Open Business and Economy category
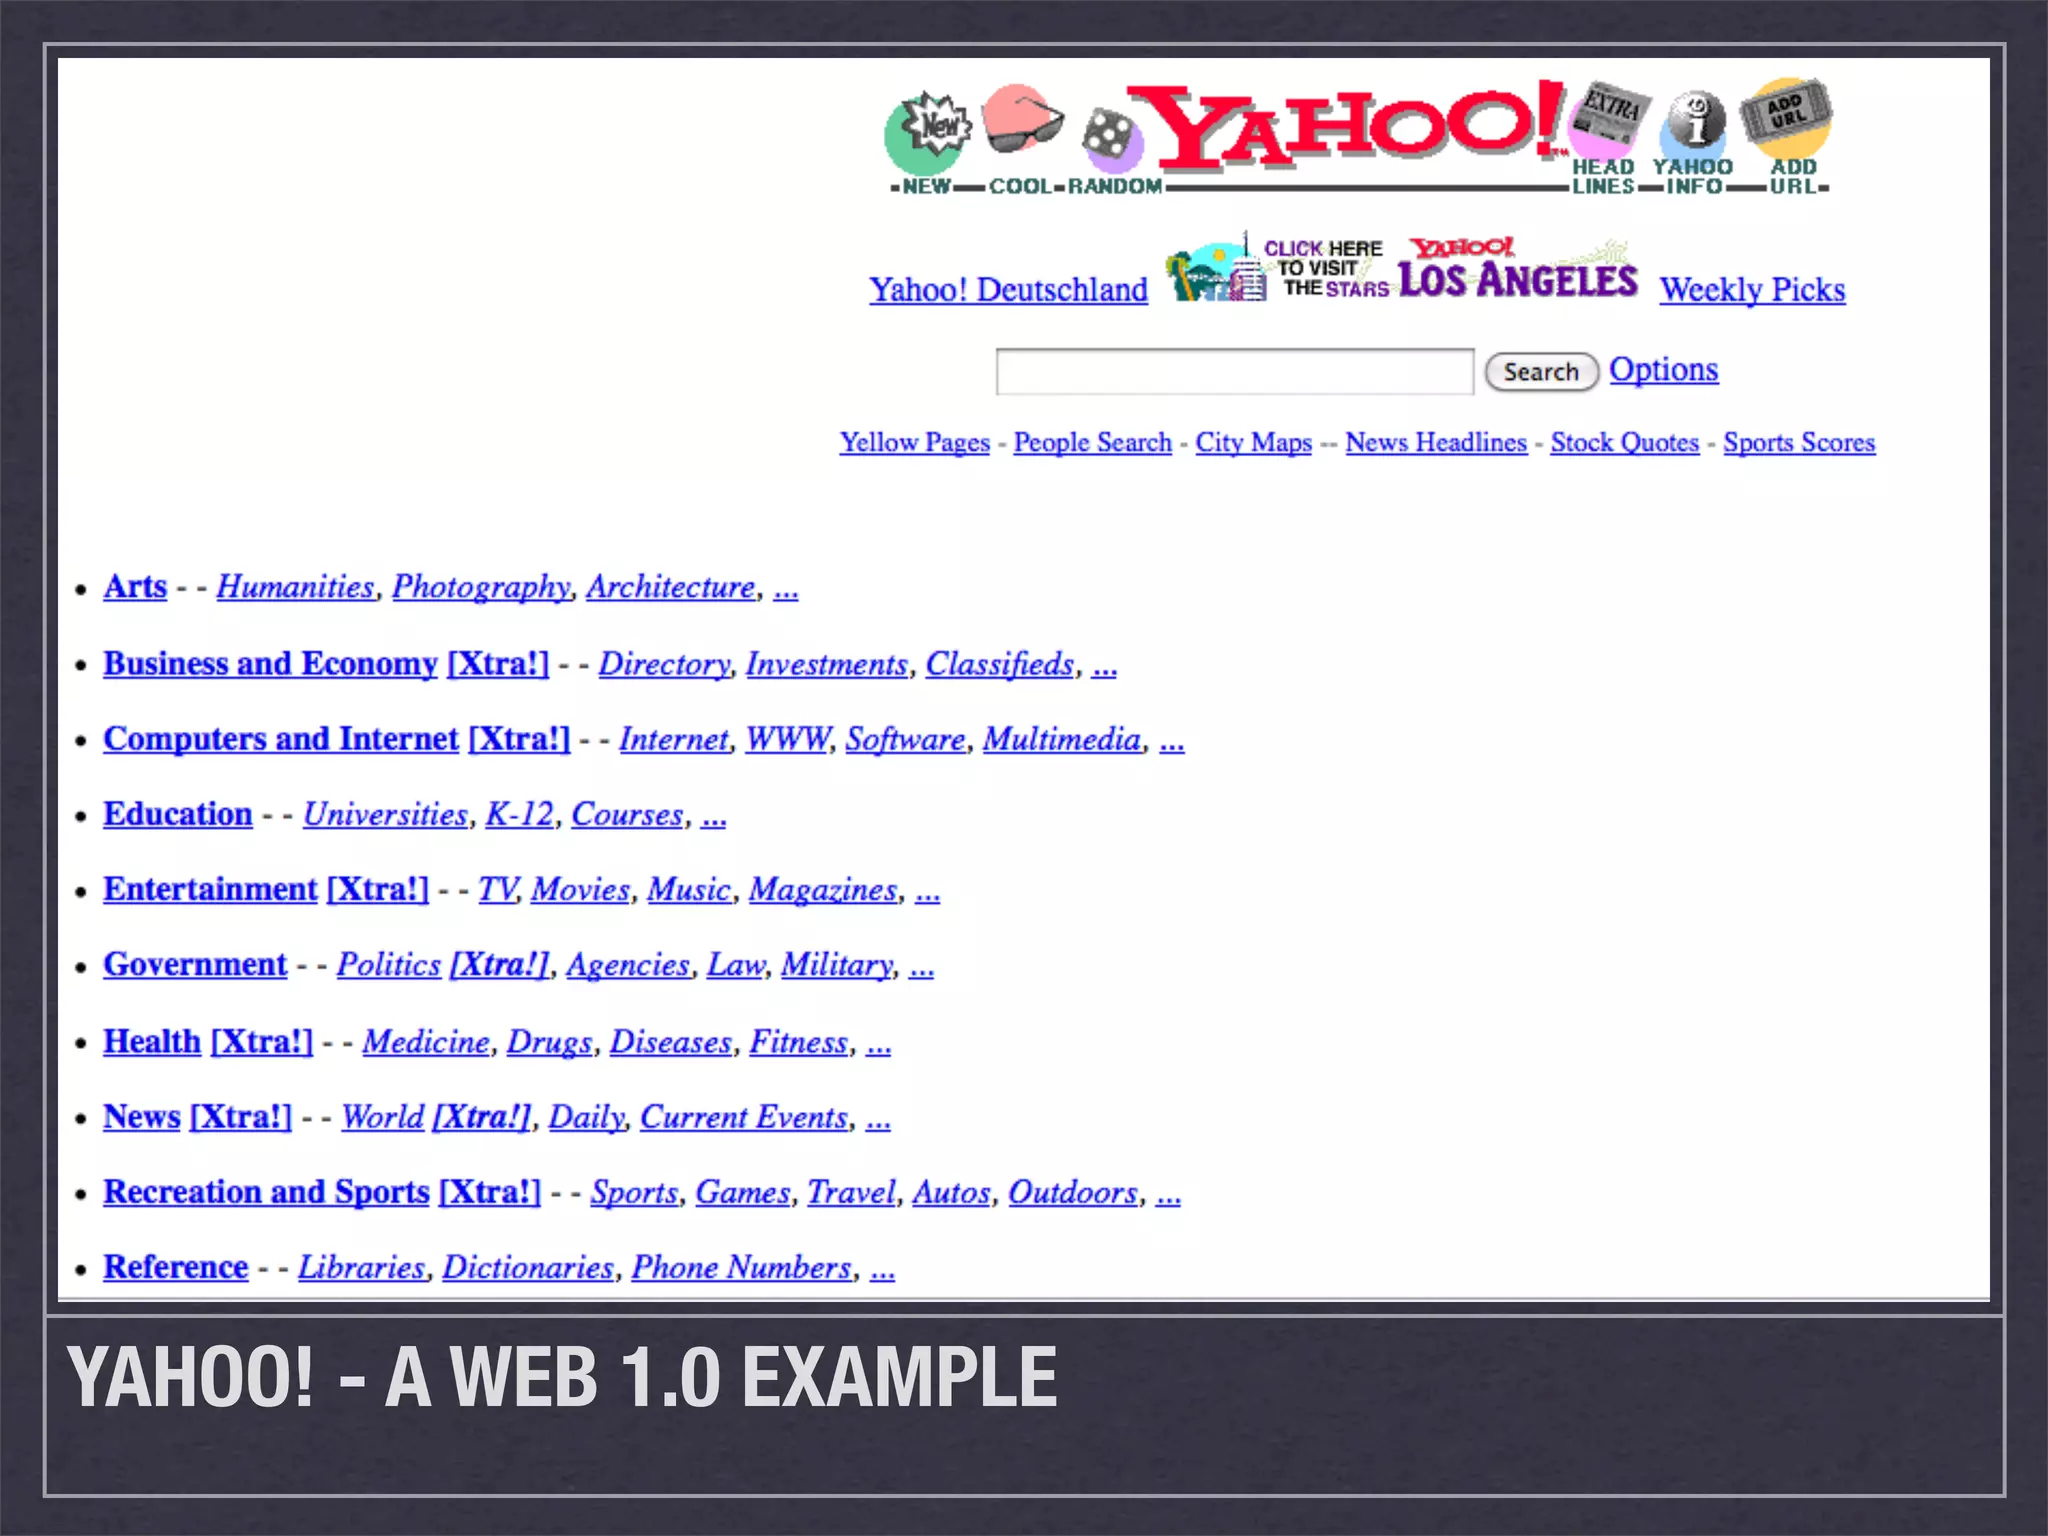Image resolution: width=2048 pixels, height=1536 pixels. [x=270, y=664]
